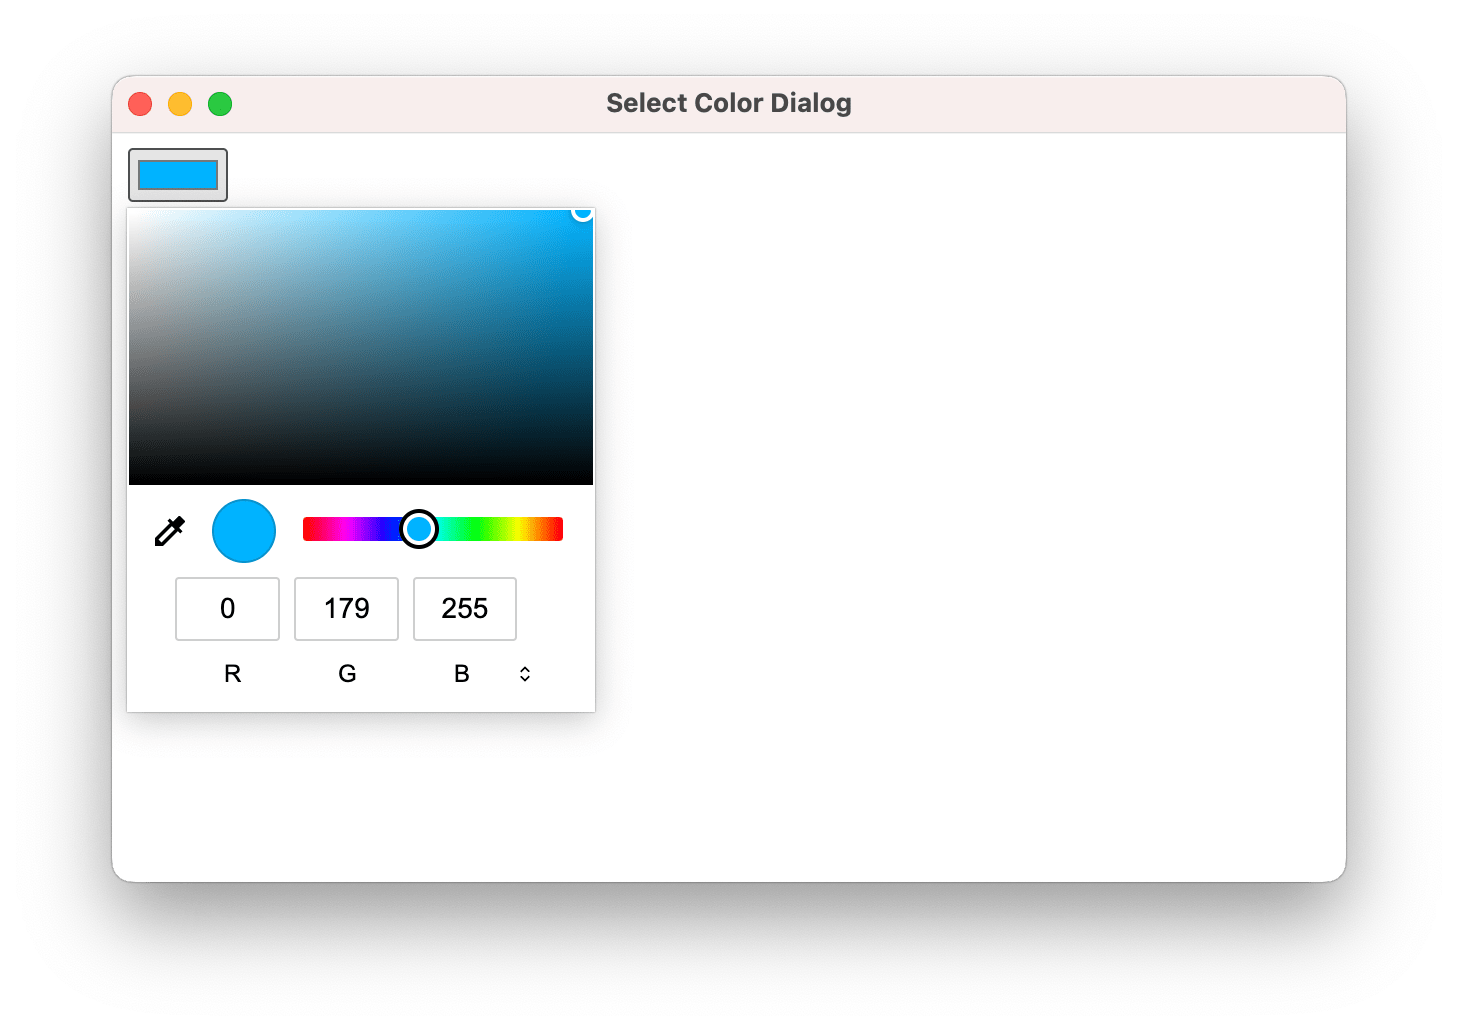Click the B label below the blue field
Viewport: 1458px width, 1030px height.
461,673
